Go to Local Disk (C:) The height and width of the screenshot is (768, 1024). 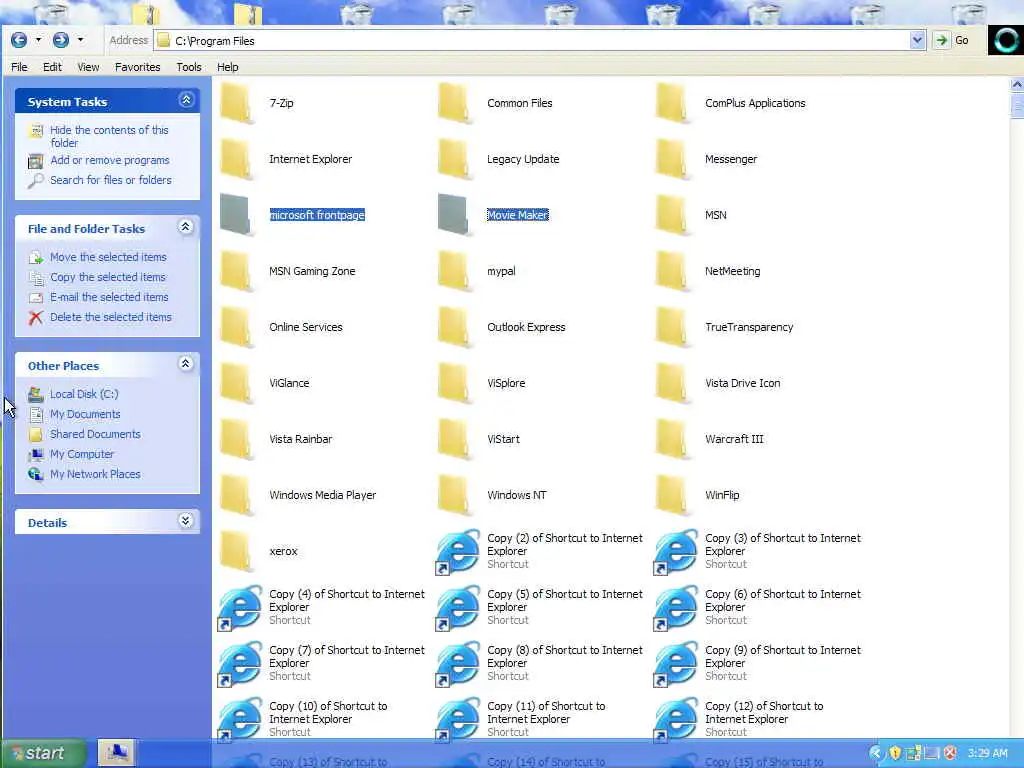[x=84, y=394]
